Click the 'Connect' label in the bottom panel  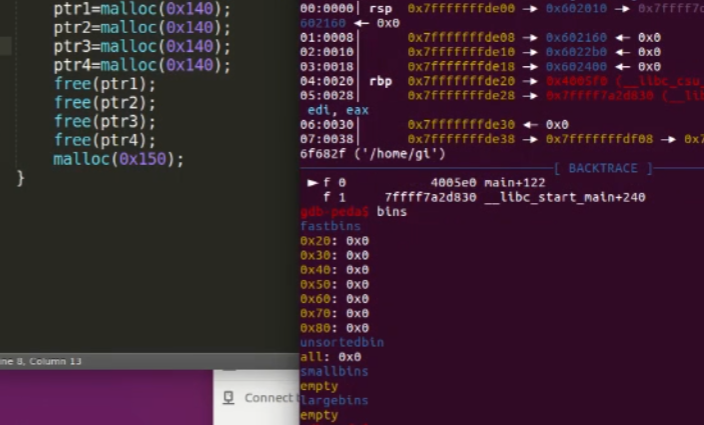pos(268,397)
